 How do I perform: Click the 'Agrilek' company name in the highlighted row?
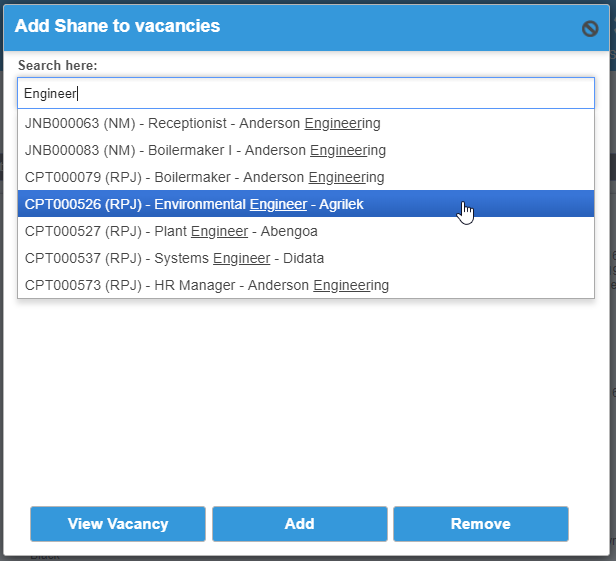[341, 204]
